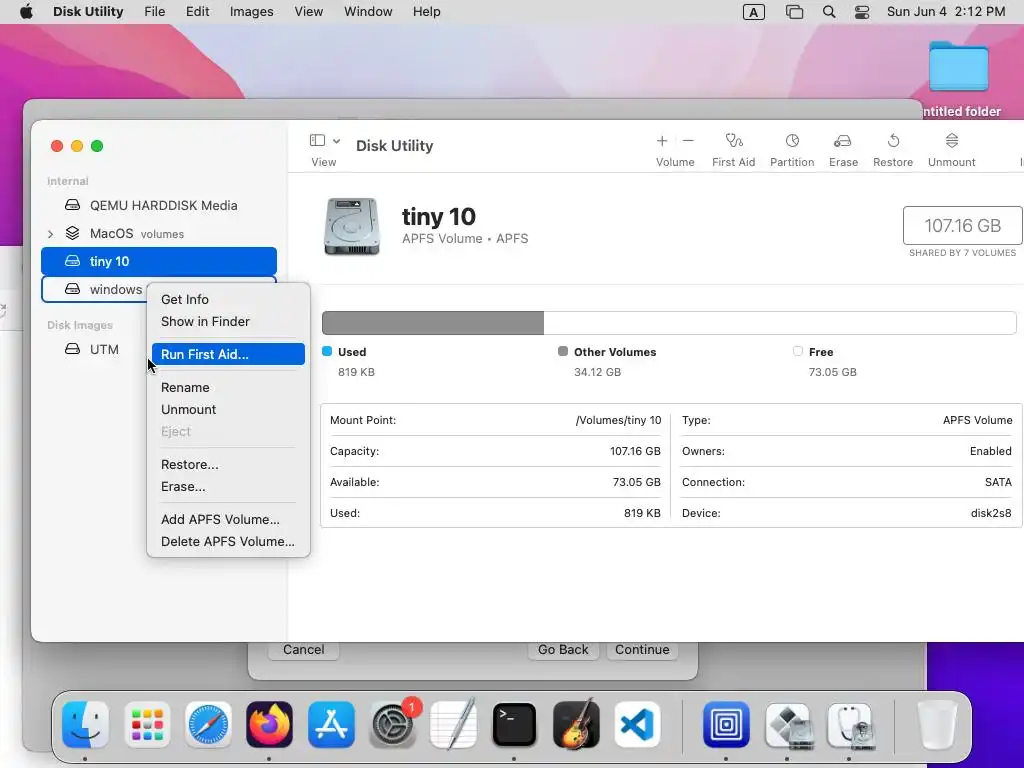The width and height of the screenshot is (1024, 768).
Task: Open Finder from the Dock
Action: pyautogui.click(x=86, y=724)
